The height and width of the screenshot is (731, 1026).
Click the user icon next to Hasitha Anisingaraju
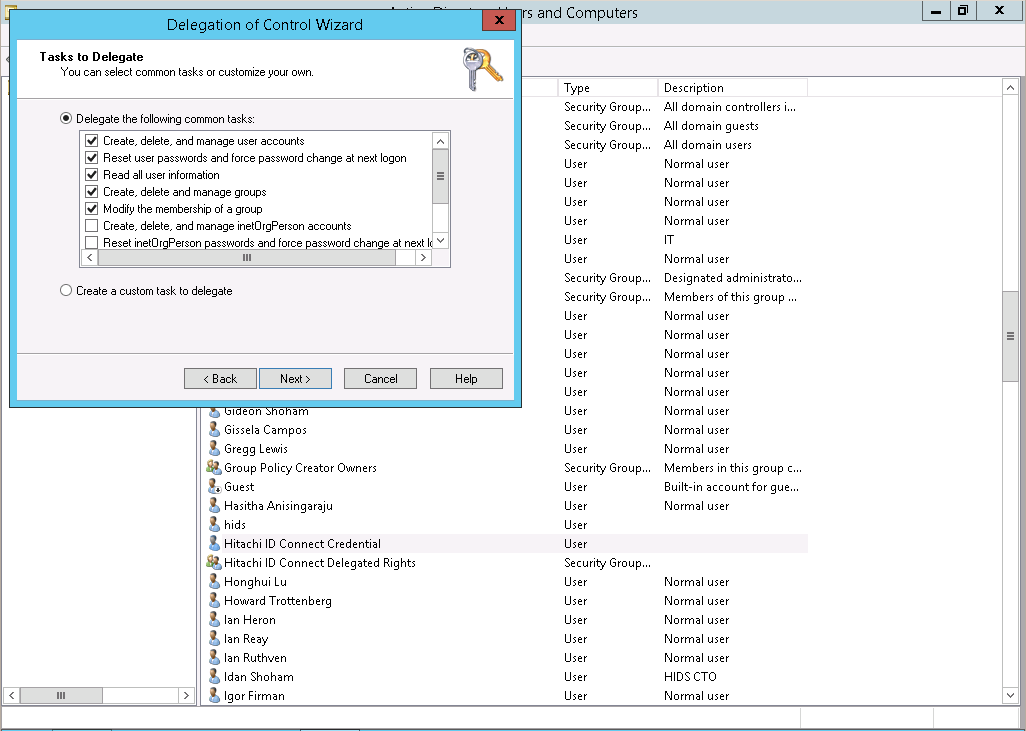214,506
